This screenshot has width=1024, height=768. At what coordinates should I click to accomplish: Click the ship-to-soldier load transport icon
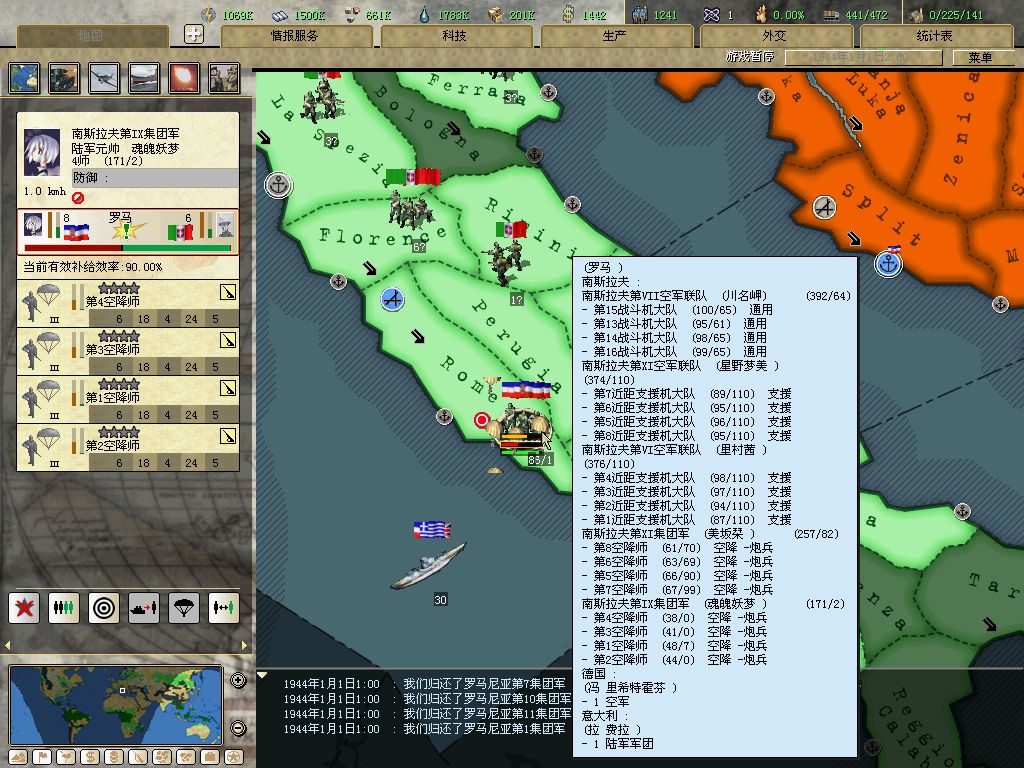point(144,608)
